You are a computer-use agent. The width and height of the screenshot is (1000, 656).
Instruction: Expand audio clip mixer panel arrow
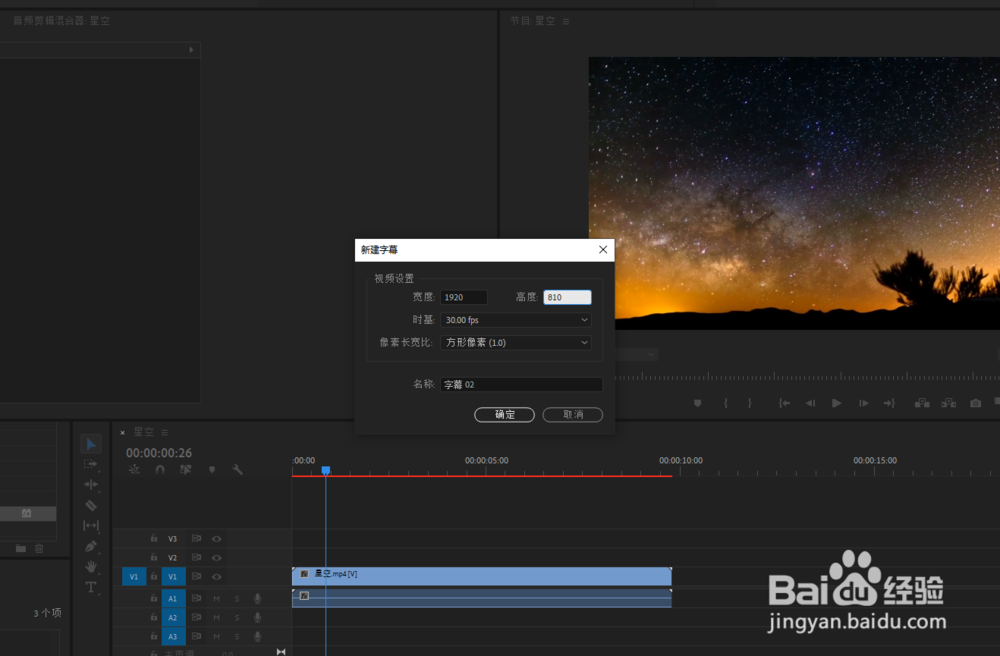tap(191, 50)
